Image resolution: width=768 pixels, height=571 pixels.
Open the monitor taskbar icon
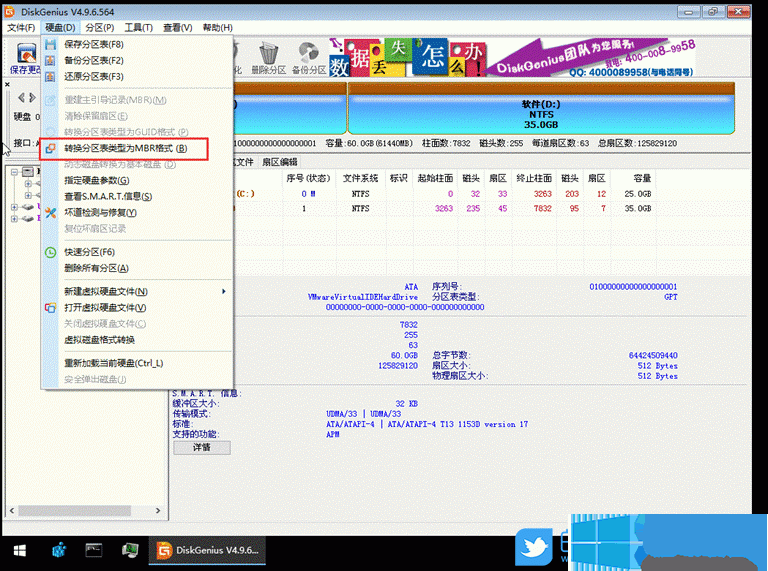pyautogui.click(x=130, y=550)
